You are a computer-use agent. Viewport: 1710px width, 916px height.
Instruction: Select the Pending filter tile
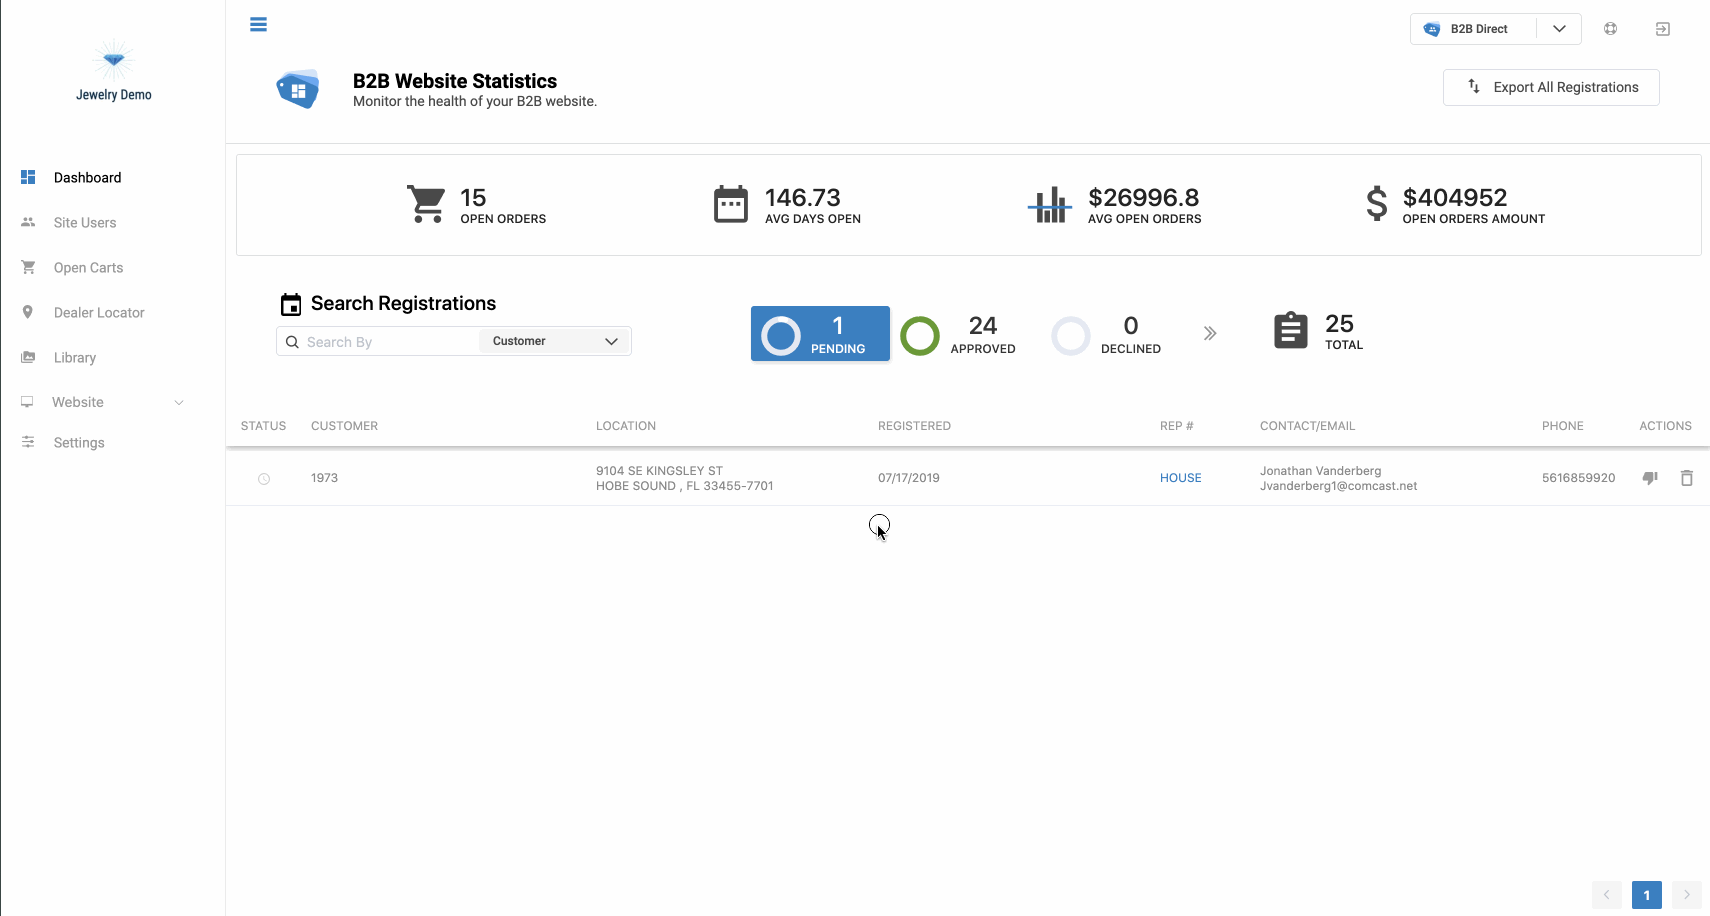tap(820, 334)
